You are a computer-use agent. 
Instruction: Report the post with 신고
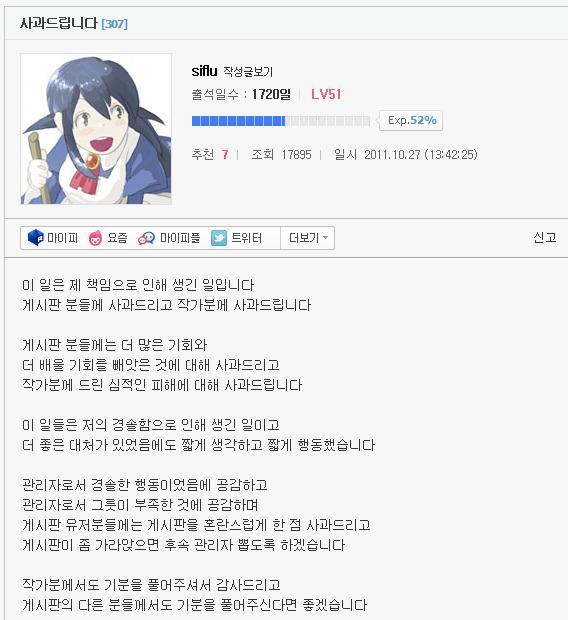tap(545, 237)
